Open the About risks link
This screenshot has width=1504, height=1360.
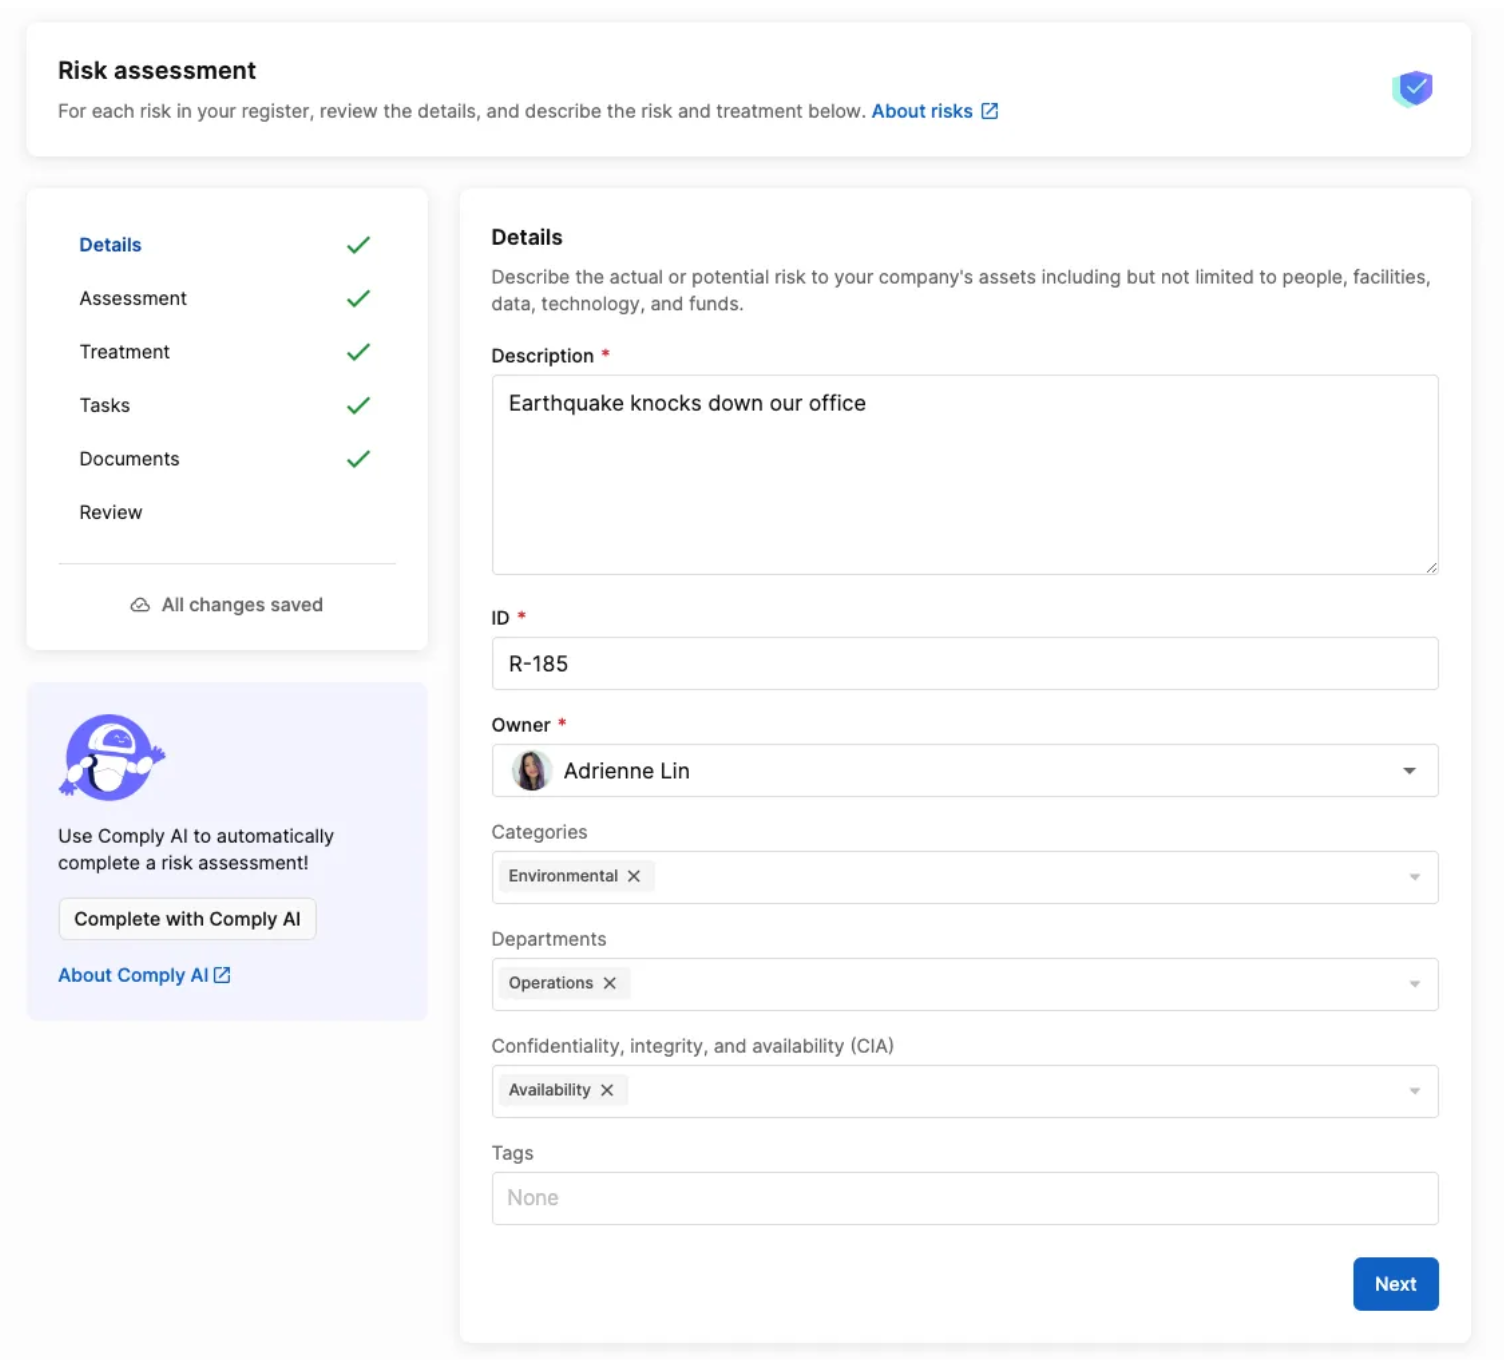(x=921, y=111)
